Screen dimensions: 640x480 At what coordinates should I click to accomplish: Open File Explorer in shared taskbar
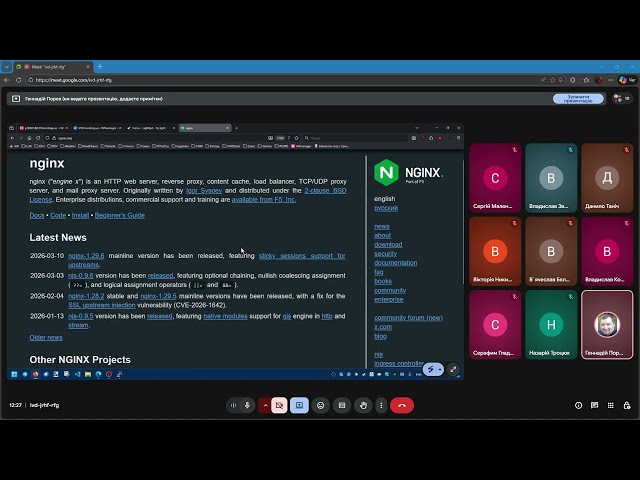[88, 374]
